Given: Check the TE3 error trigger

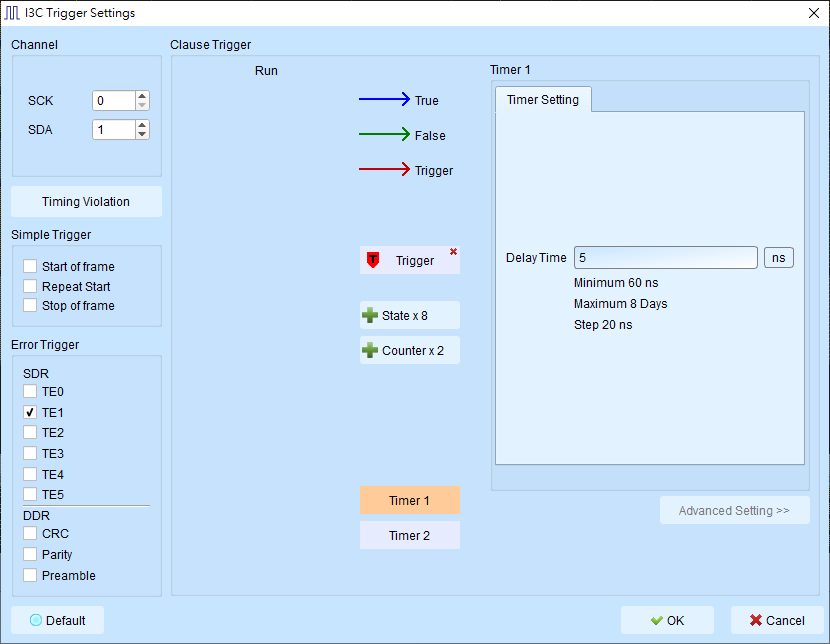Looking at the screenshot, I should (30, 453).
